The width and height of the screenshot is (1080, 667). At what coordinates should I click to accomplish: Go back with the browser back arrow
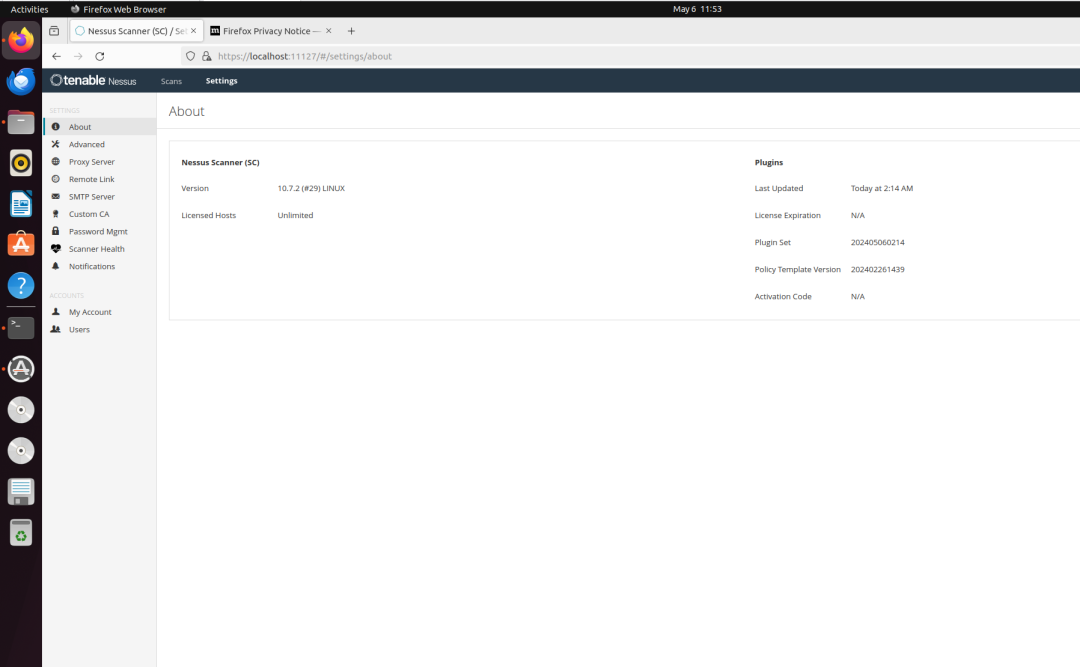pos(56,57)
